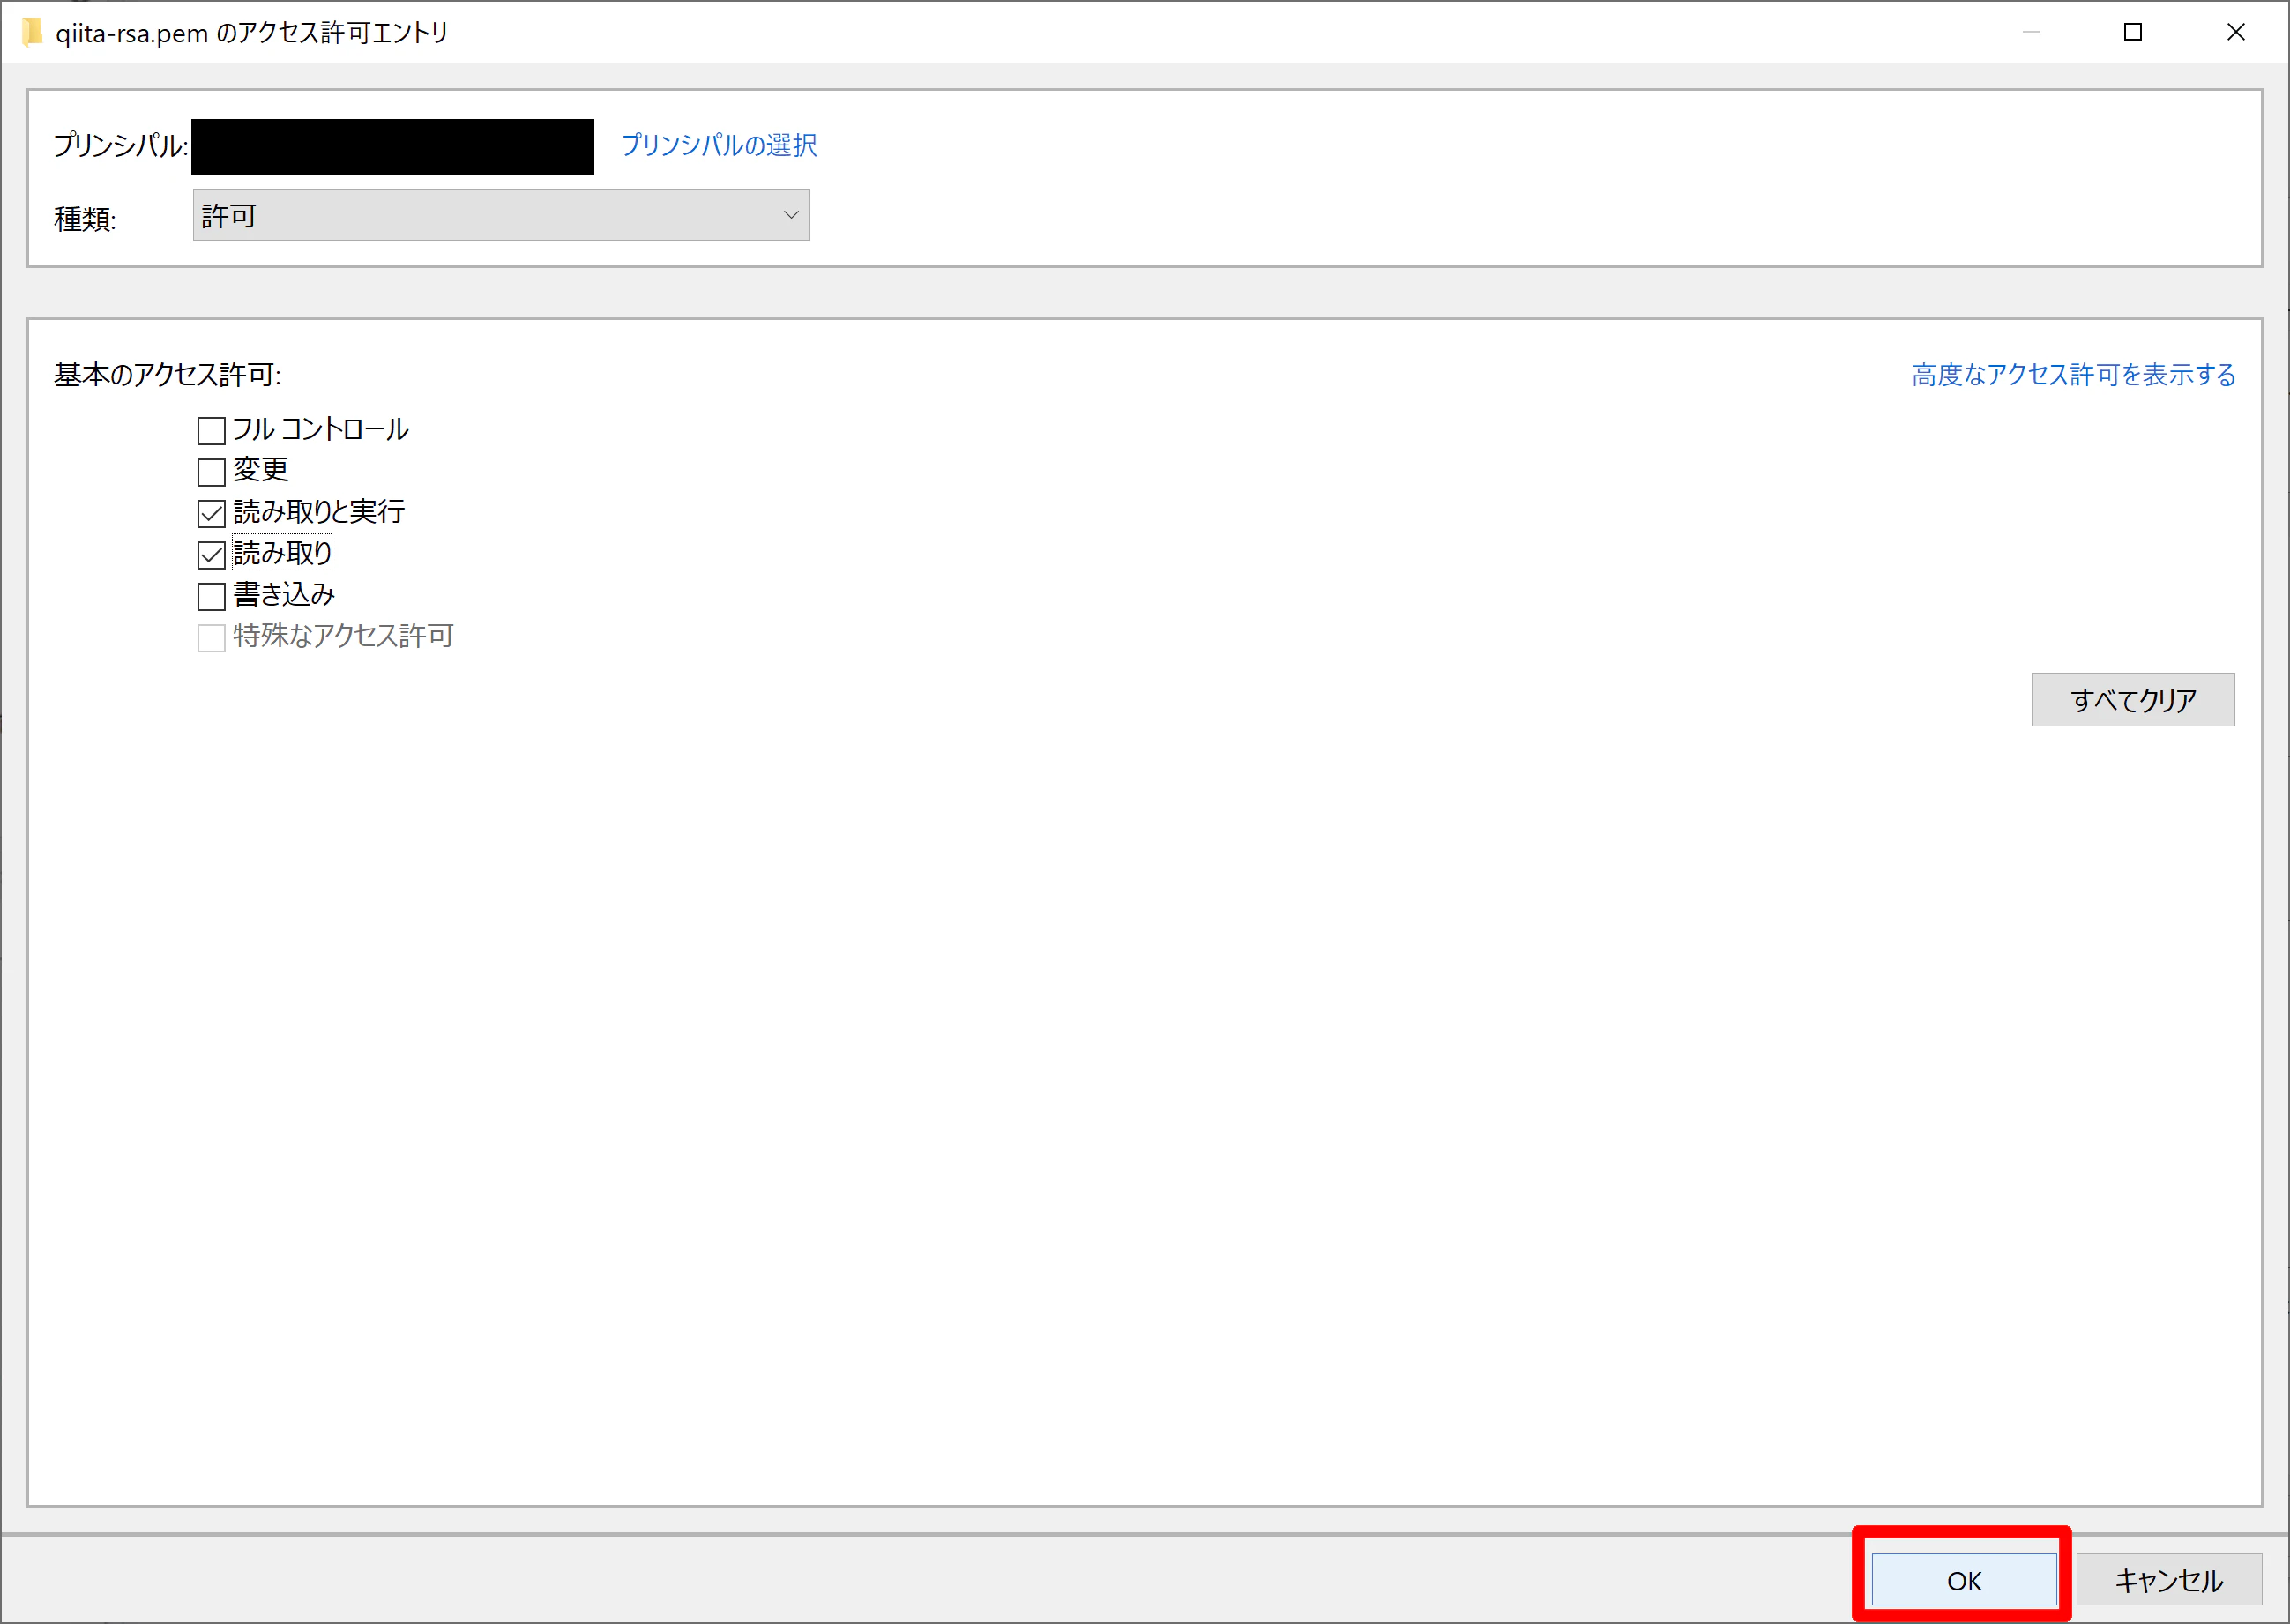The image size is (2290, 1624).
Task: Uncheck the 読み取り checkbox
Action: pyautogui.click(x=211, y=555)
